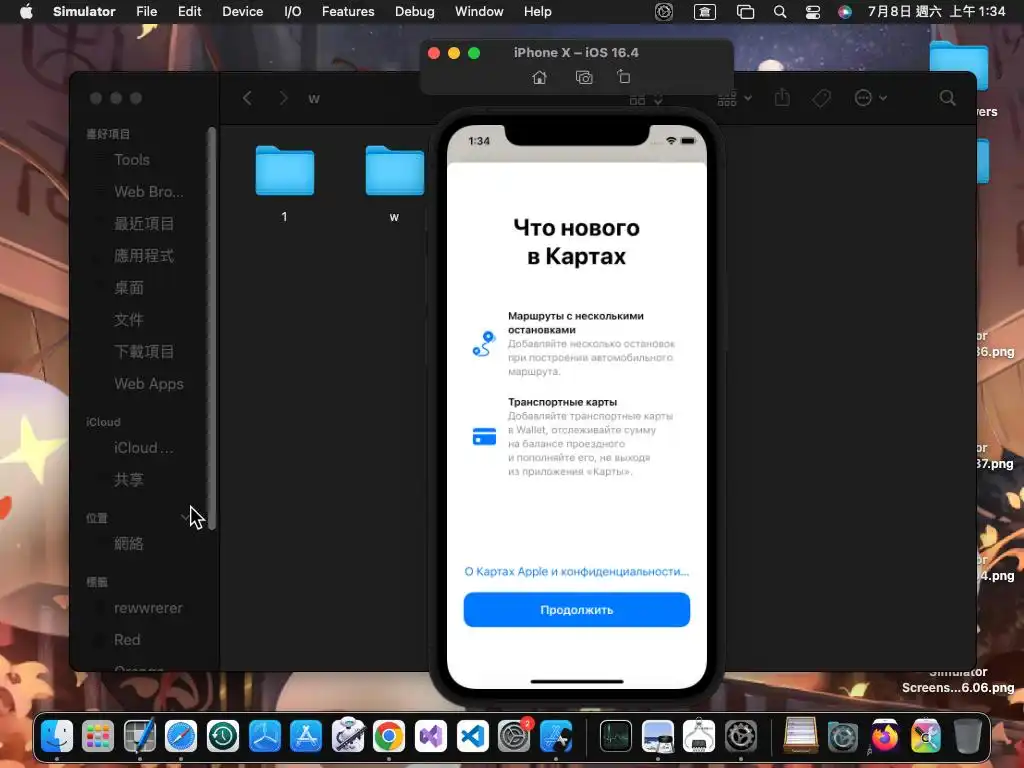Viewport: 1024px width, 768px height.
Task: Select Web Apps in Finder sidebar
Action: click(148, 384)
